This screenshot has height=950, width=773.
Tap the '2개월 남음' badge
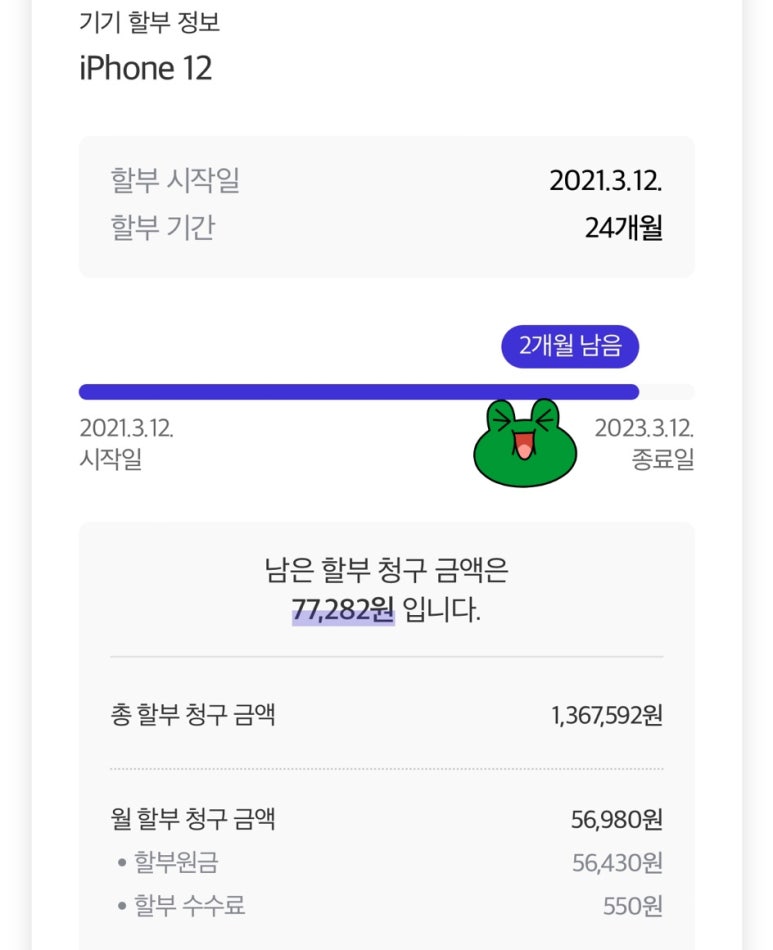(x=570, y=347)
